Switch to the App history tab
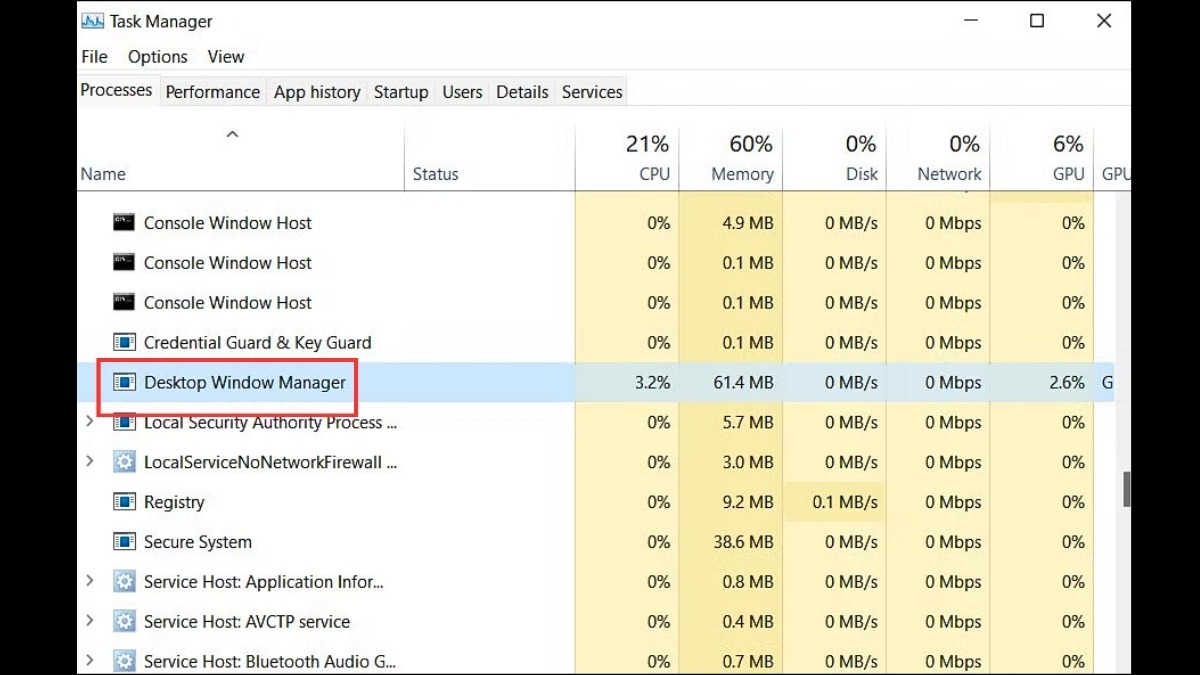1200x675 pixels. (x=317, y=92)
